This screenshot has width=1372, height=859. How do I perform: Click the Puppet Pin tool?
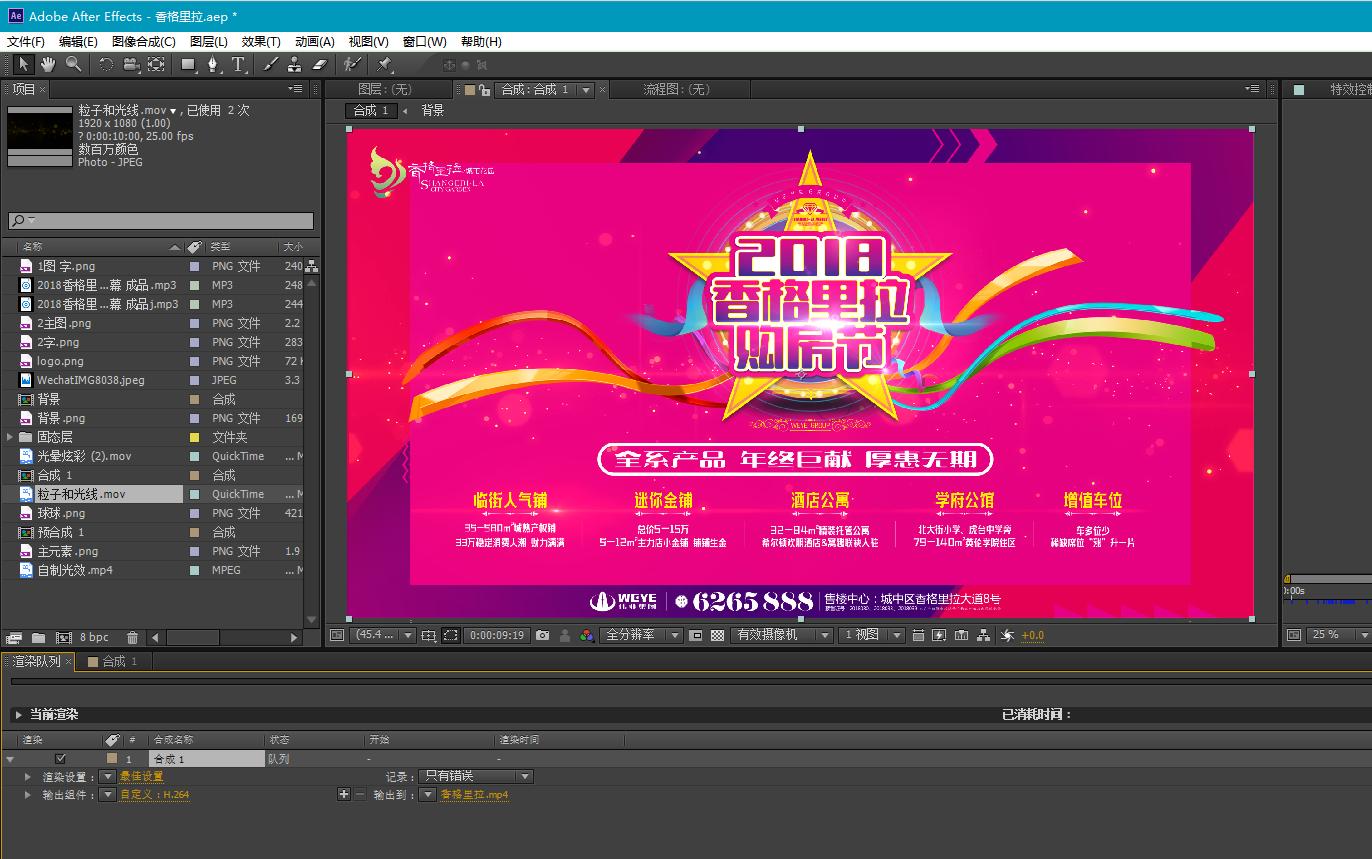pyautogui.click(x=384, y=64)
